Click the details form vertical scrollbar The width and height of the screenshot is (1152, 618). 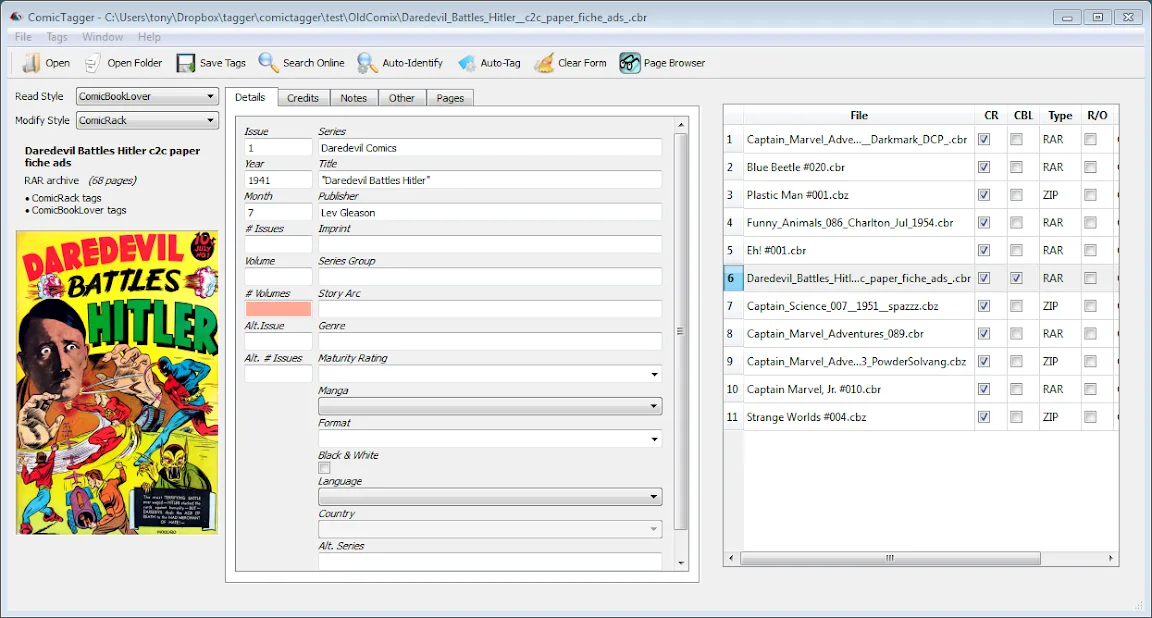coord(680,331)
